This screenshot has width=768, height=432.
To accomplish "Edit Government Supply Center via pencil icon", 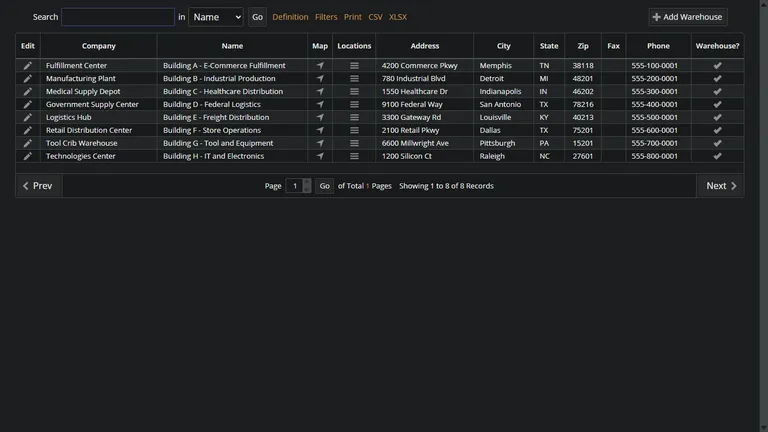I will (x=27, y=104).
